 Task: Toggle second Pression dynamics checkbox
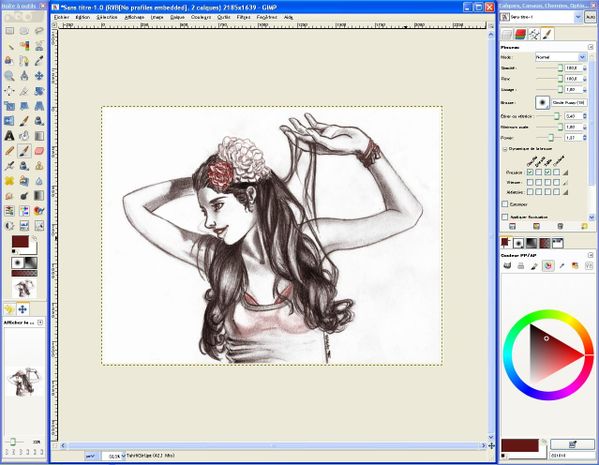539,172
